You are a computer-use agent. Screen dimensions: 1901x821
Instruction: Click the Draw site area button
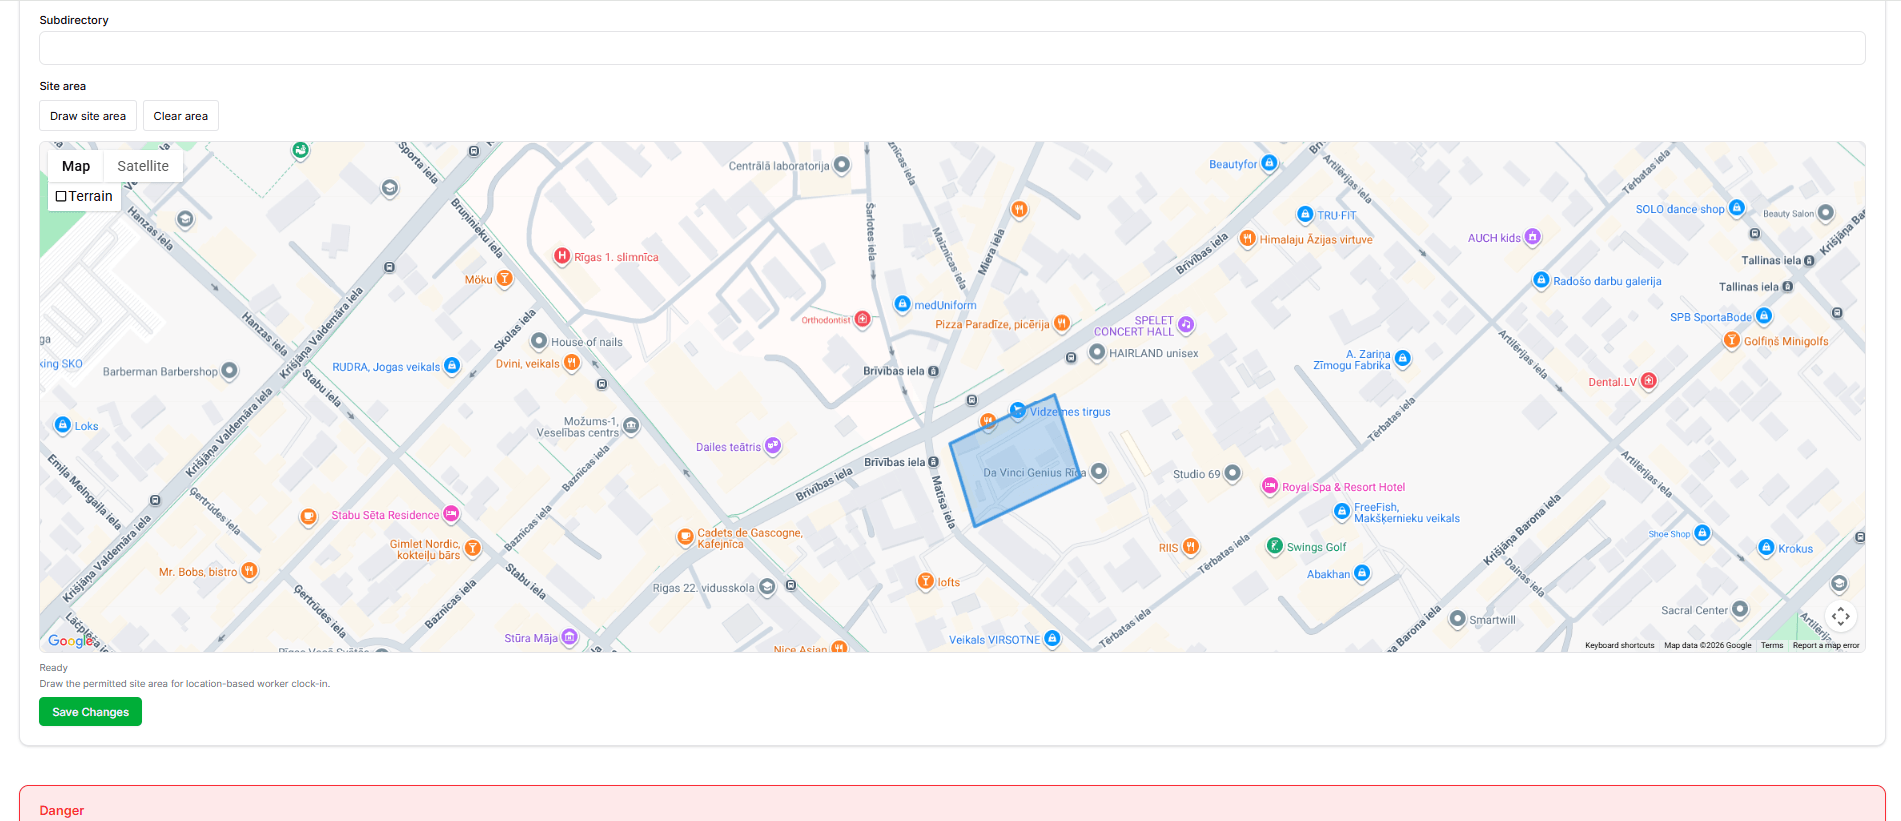click(x=88, y=116)
